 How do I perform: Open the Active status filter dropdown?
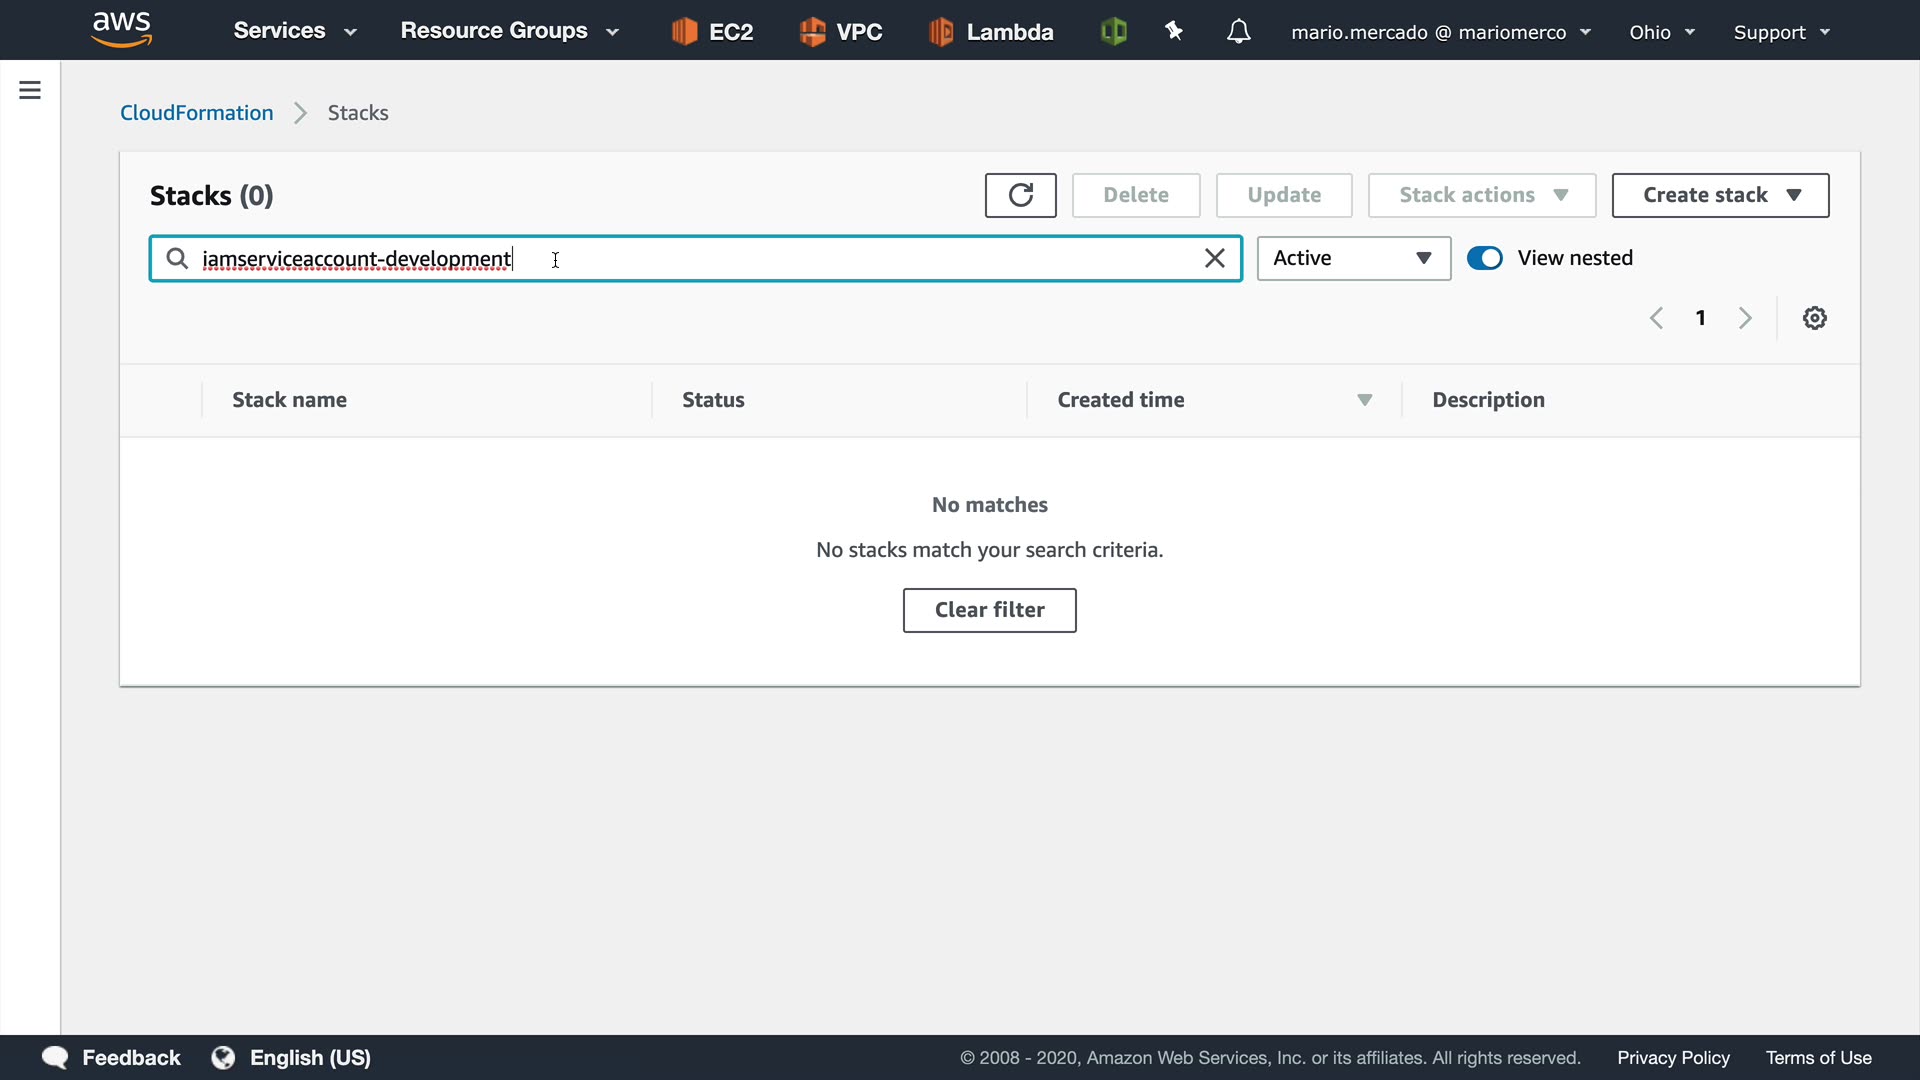(1353, 258)
